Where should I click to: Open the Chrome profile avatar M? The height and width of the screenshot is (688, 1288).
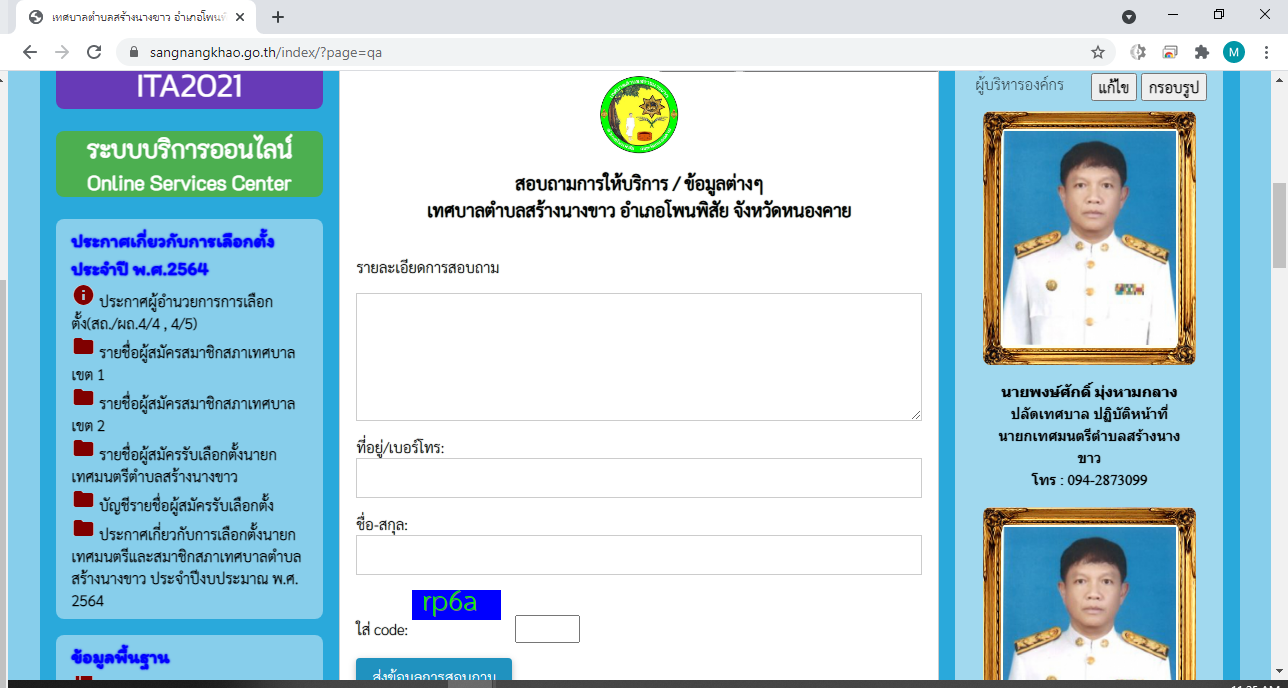click(x=1234, y=52)
